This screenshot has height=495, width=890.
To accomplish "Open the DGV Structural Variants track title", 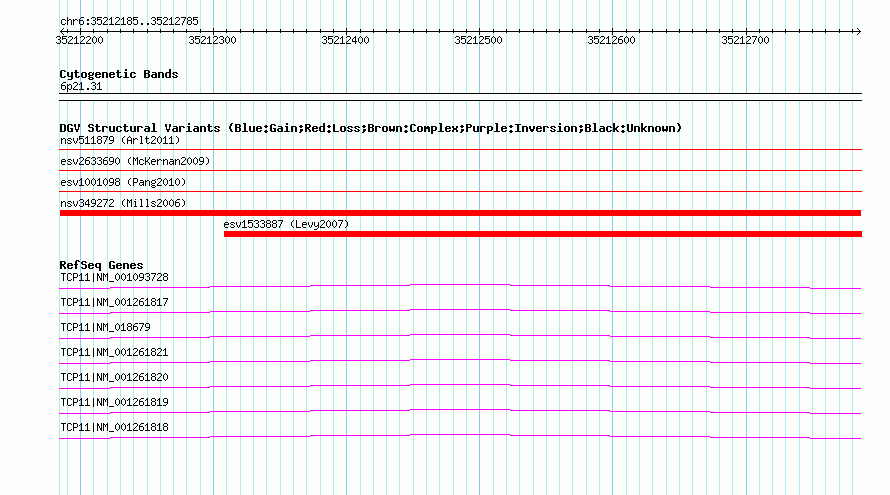I will [x=371, y=128].
